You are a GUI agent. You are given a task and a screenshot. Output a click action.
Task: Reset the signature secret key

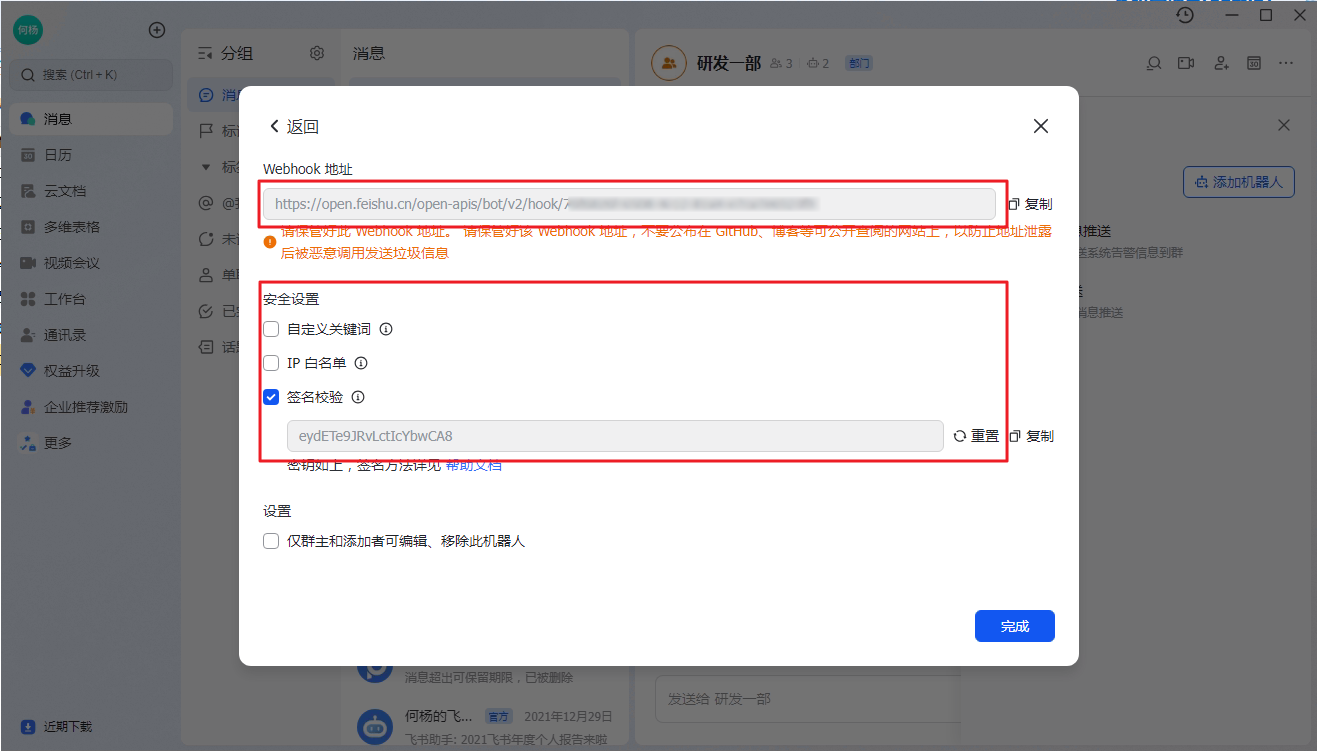976,436
